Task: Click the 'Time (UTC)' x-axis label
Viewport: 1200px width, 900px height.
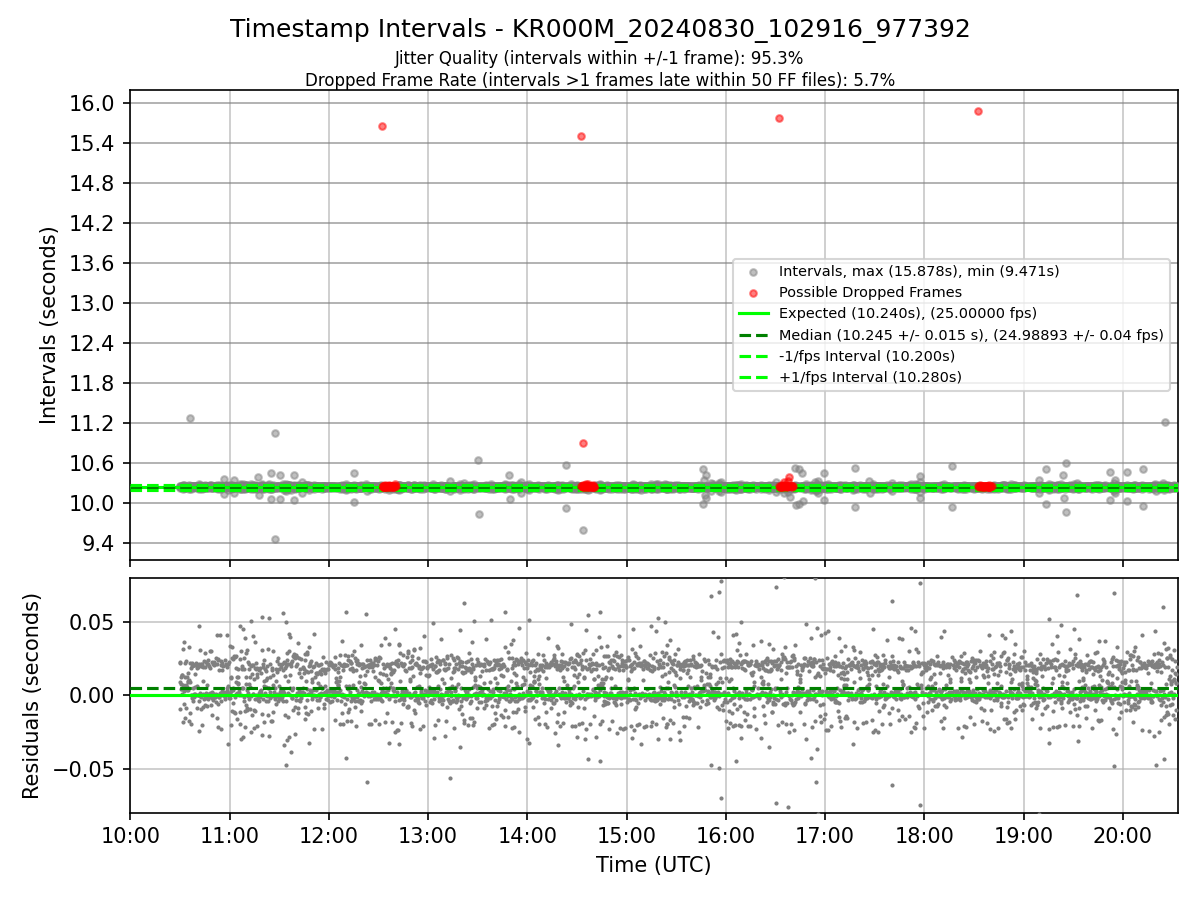Action: tap(653, 865)
